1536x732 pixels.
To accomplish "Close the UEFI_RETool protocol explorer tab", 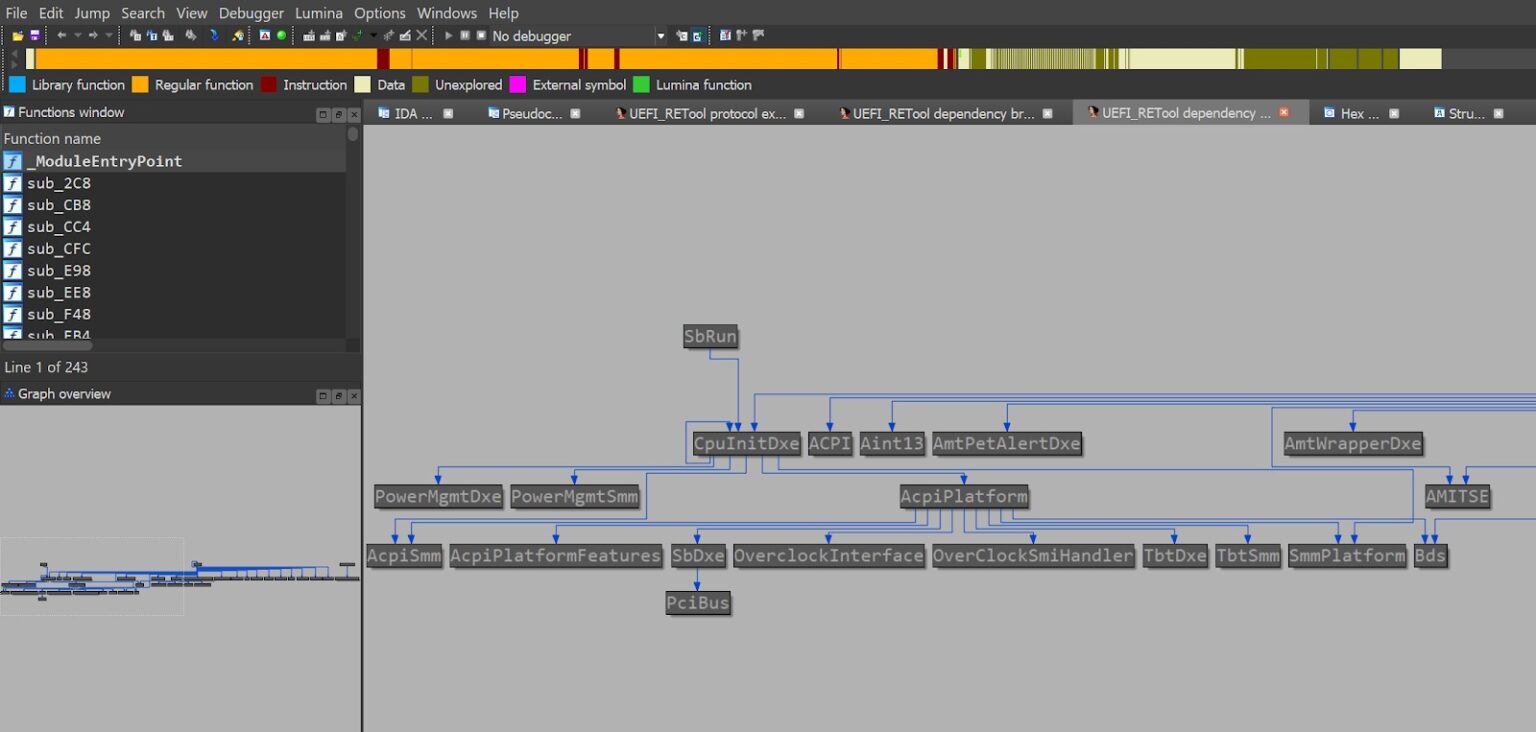I will coord(799,114).
